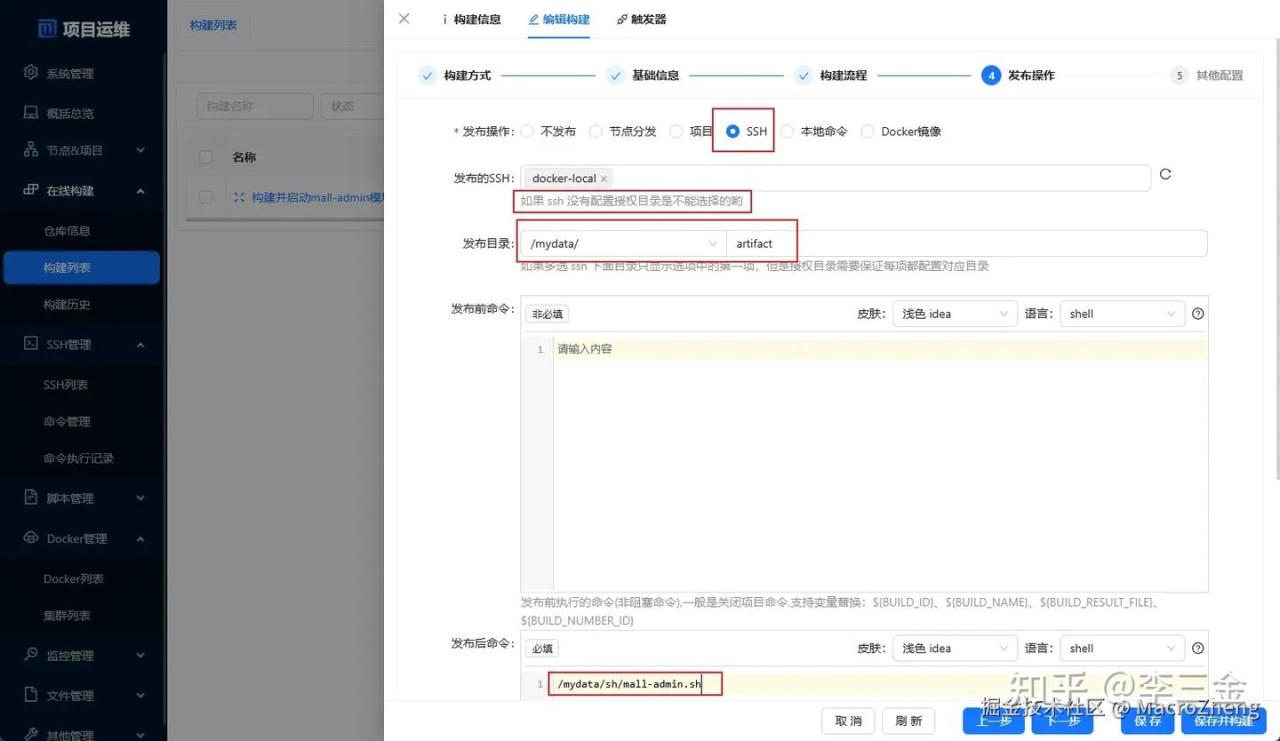Check the 构建并启动mall-admin row checkbox
The image size is (1280, 741).
click(x=206, y=198)
